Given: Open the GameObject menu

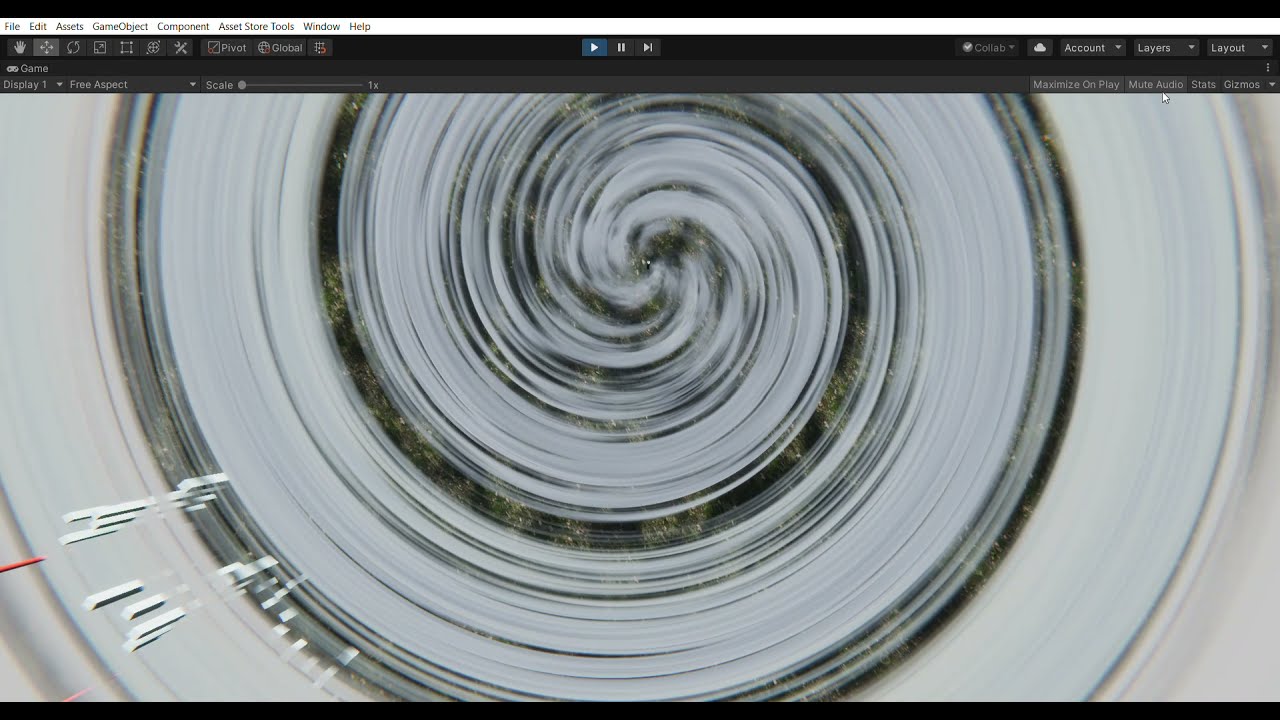Looking at the screenshot, I should [120, 26].
